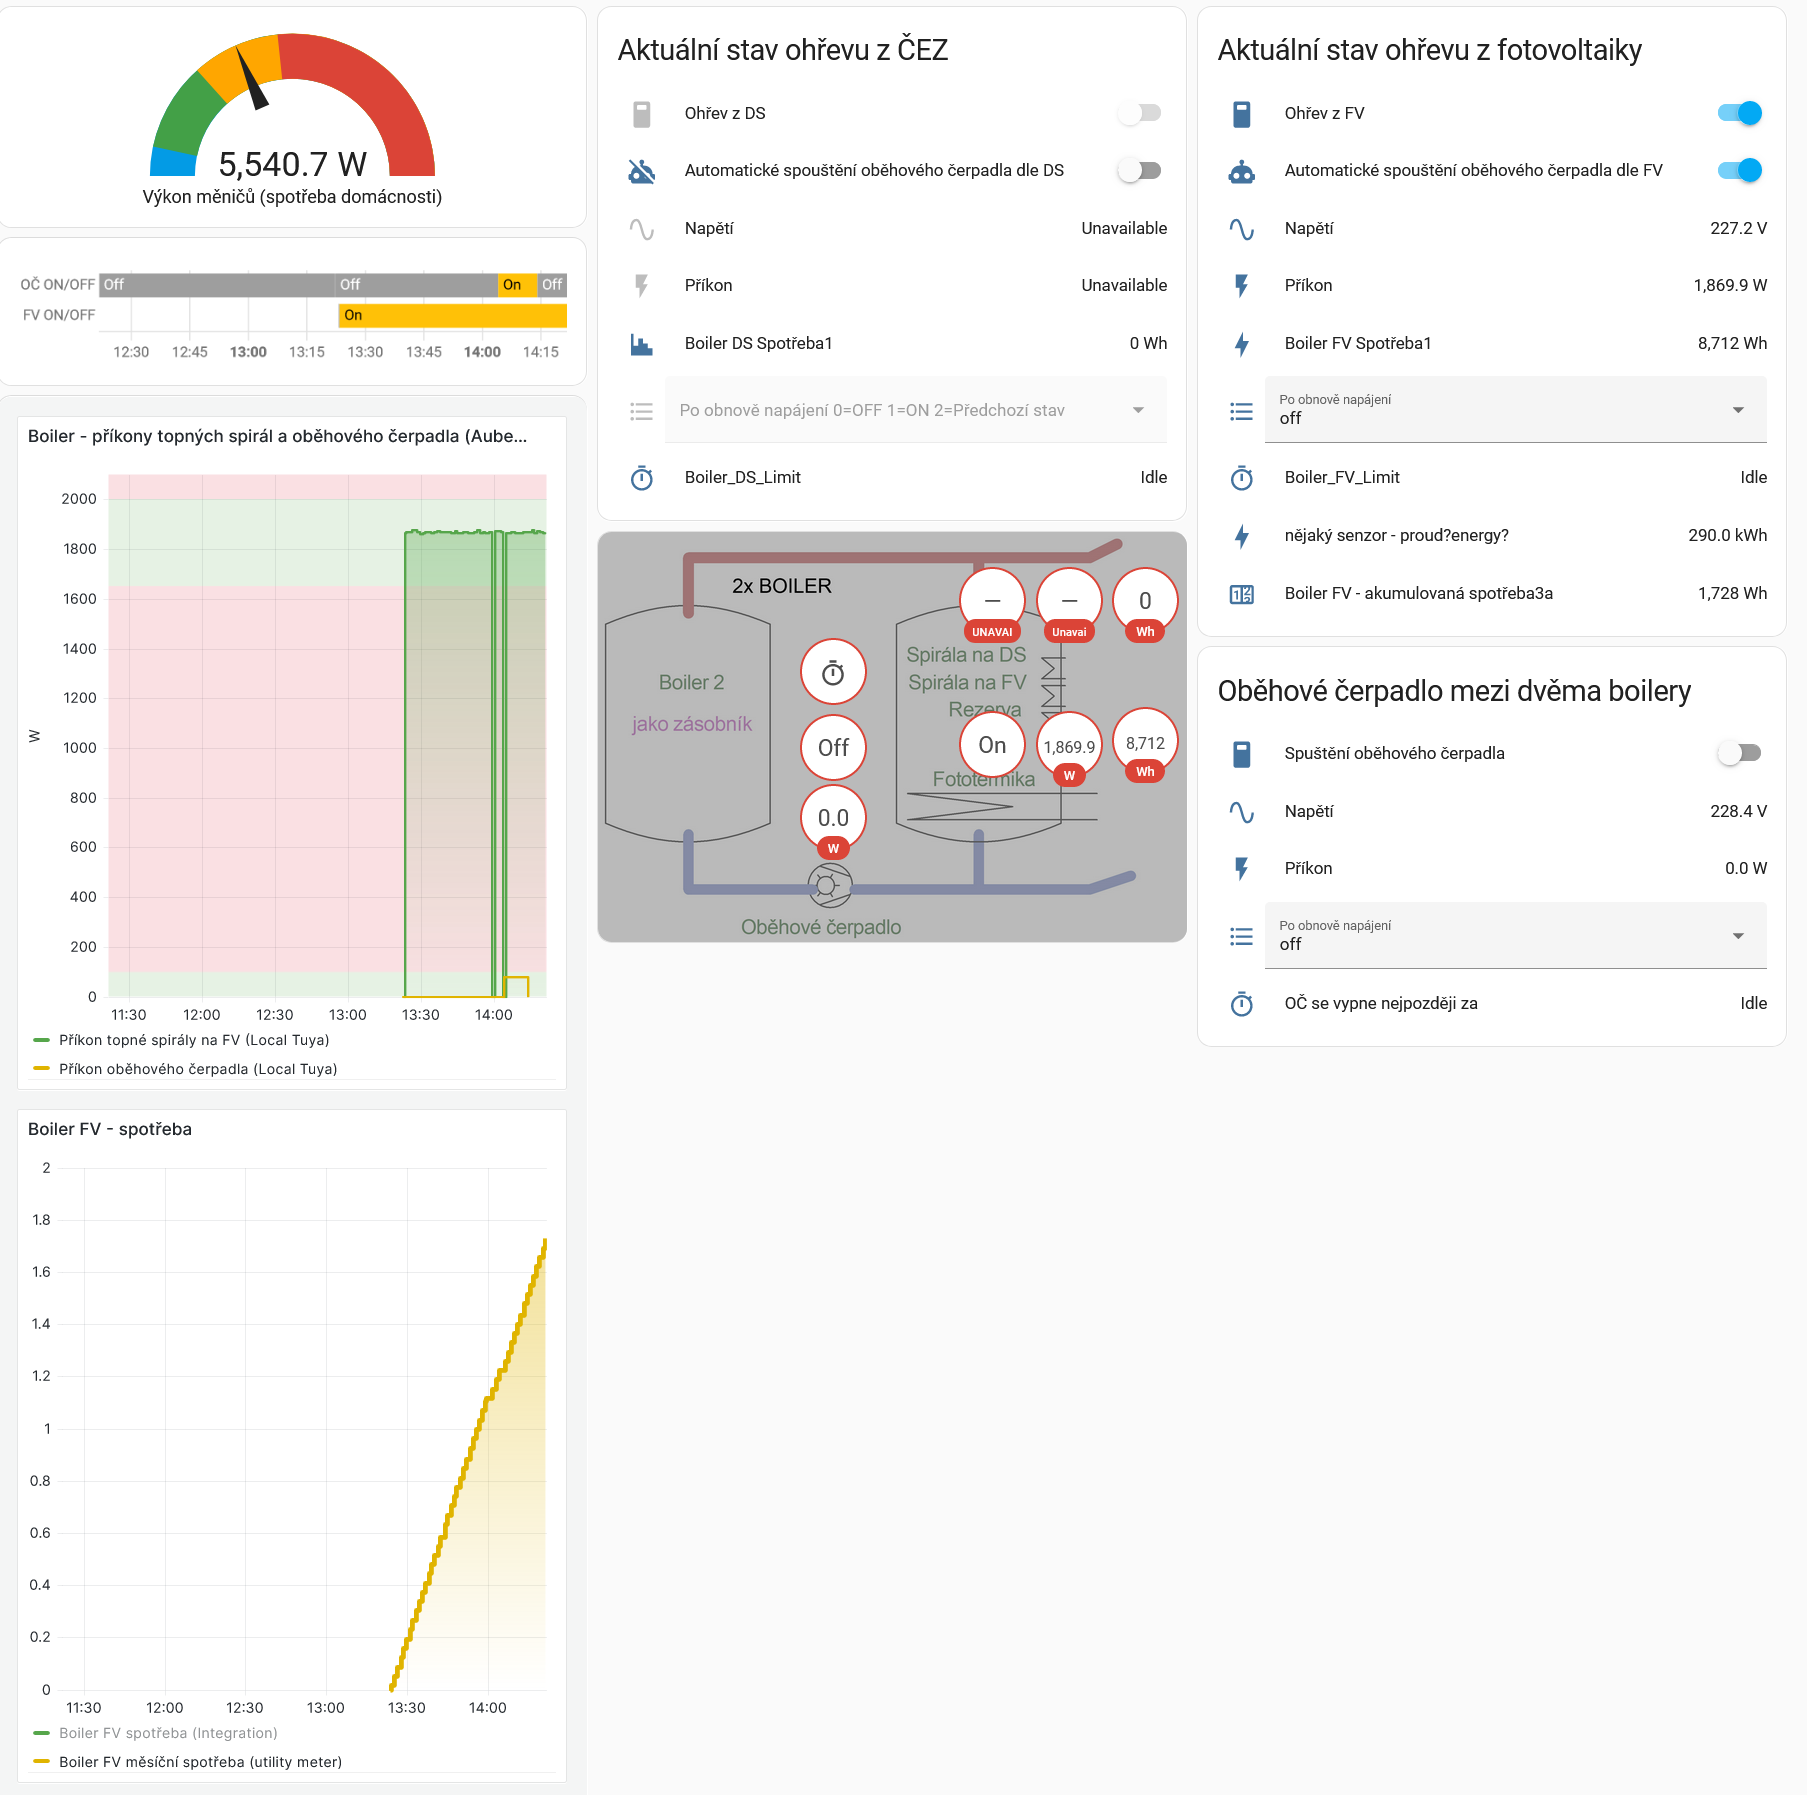Click the chart icon beside Boiler DS Spotřeba1
Image resolution: width=1807 pixels, height=1795 pixels.
tap(641, 344)
